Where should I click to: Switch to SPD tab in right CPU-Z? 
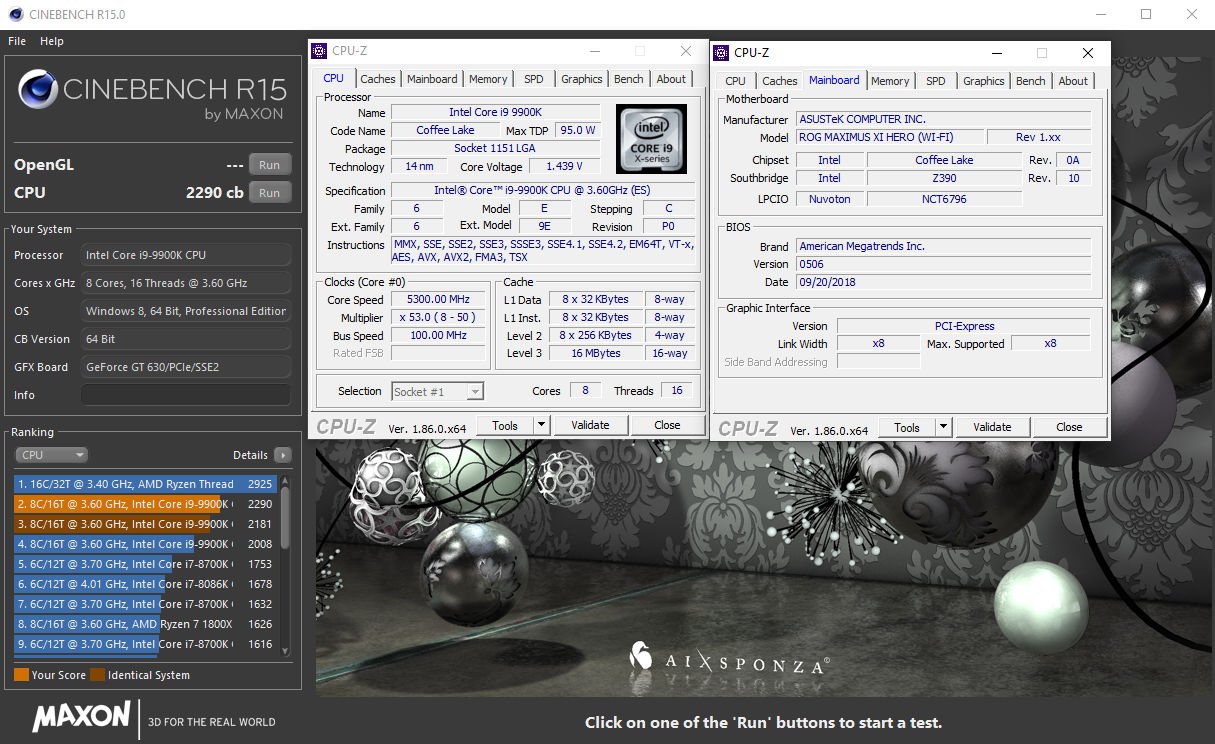(936, 81)
